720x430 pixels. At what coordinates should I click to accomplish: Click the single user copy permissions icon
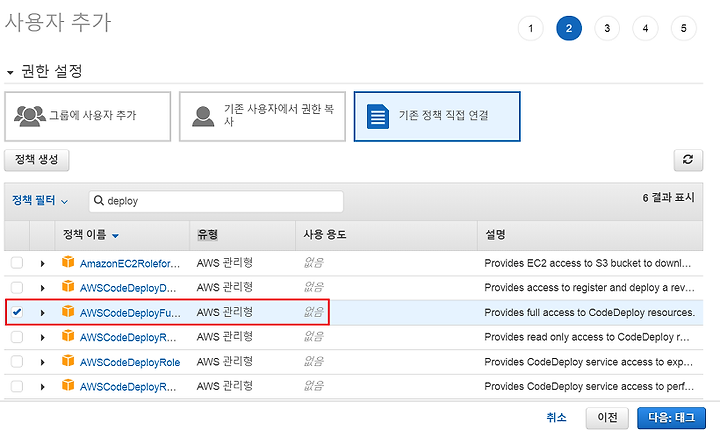203,116
